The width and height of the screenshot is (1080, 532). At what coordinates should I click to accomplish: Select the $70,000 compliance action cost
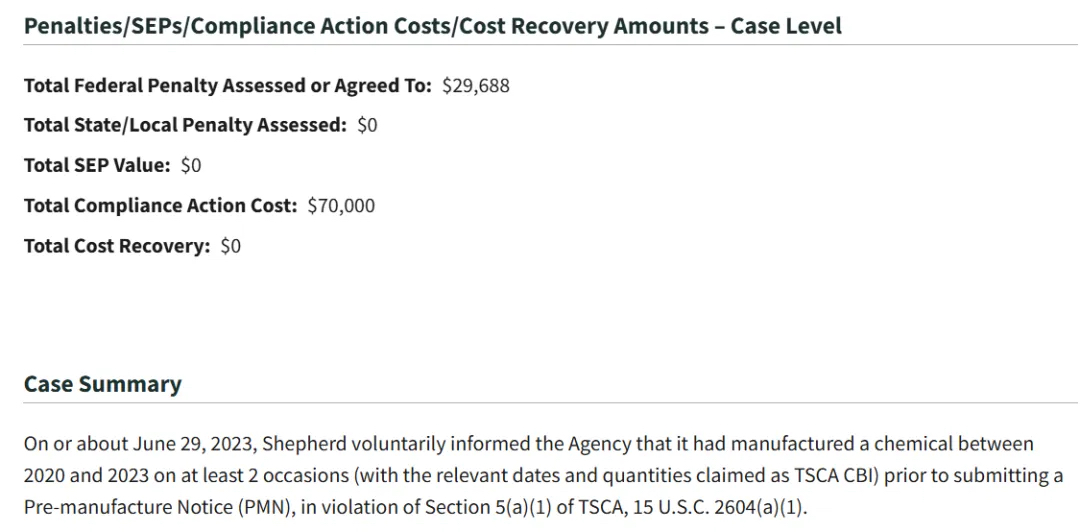[x=341, y=205]
